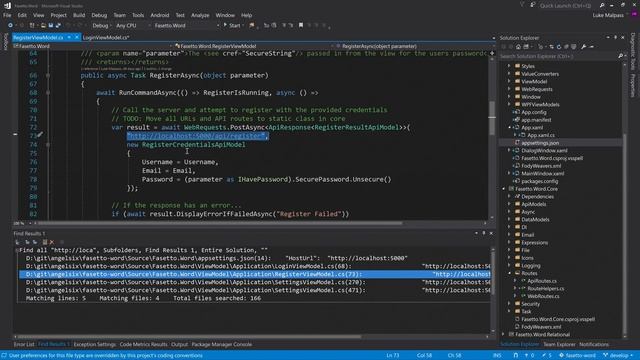Viewport: 640px width, 360px height.
Task: Click the pencil quick-action icon at line 73
Action: pos(40,134)
